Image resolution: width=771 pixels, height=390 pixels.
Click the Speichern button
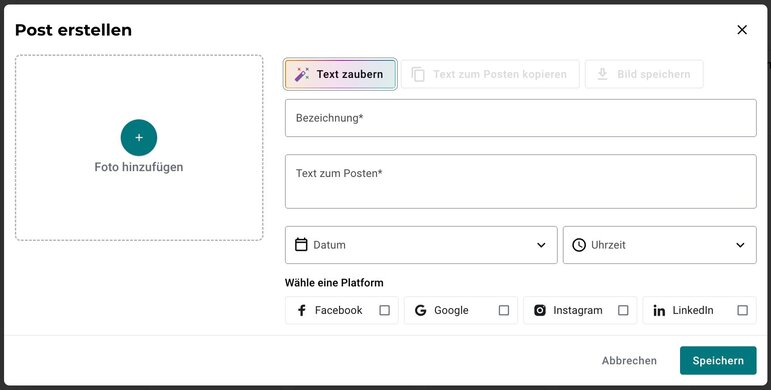(x=718, y=360)
